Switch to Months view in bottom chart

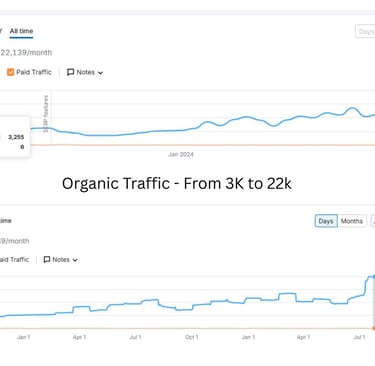tap(352, 221)
